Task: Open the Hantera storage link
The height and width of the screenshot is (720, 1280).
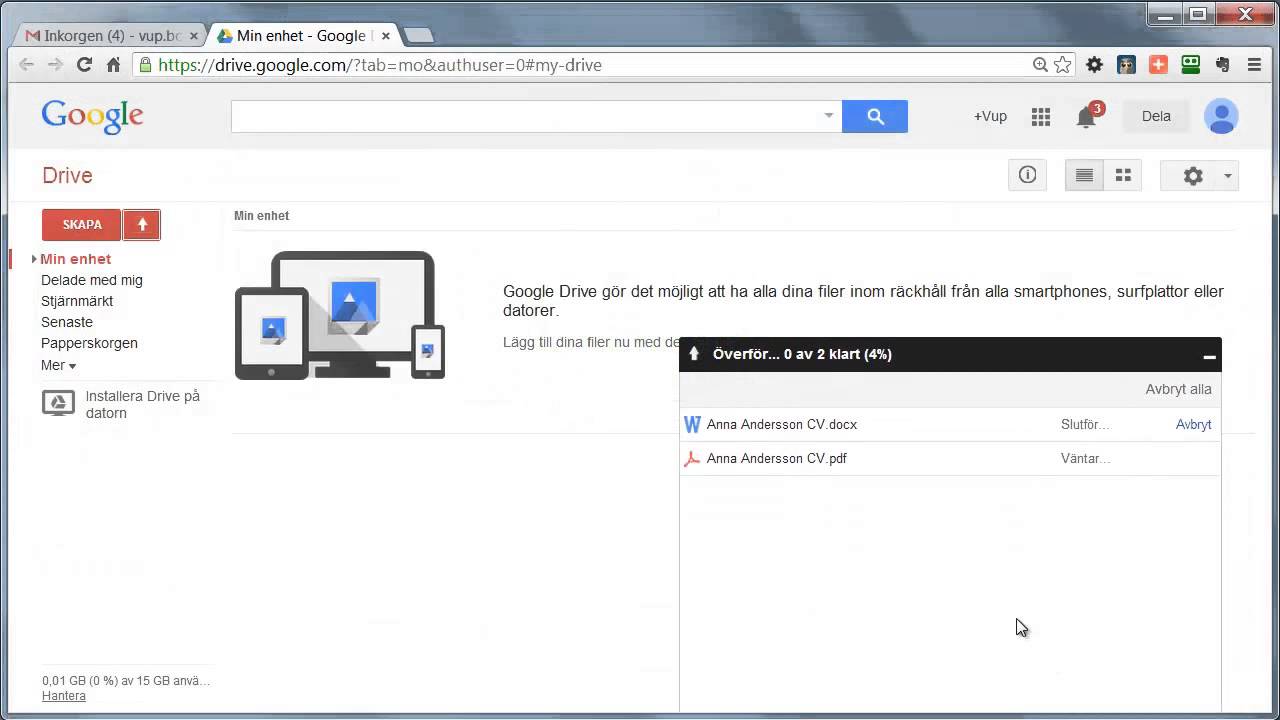Action: pyautogui.click(x=64, y=696)
